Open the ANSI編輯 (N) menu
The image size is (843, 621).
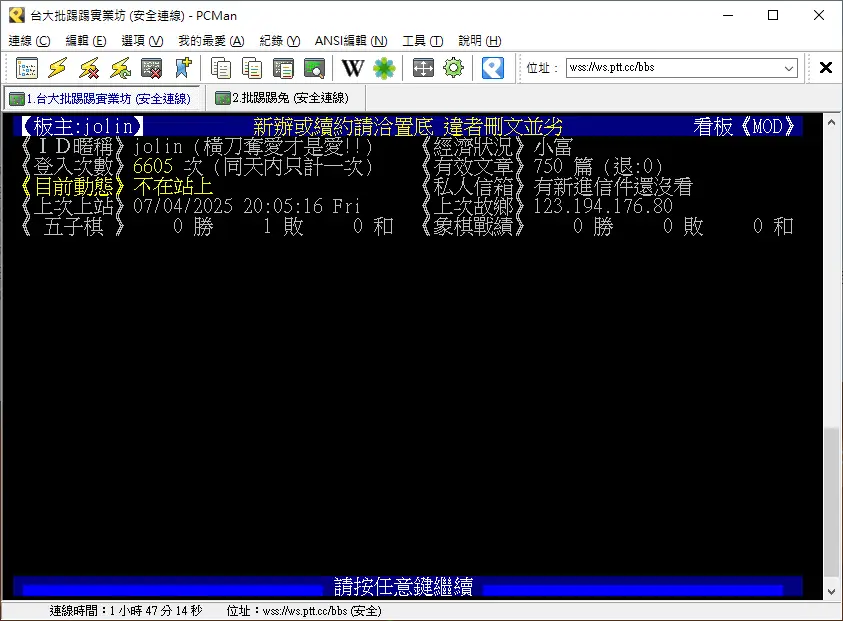(x=350, y=41)
